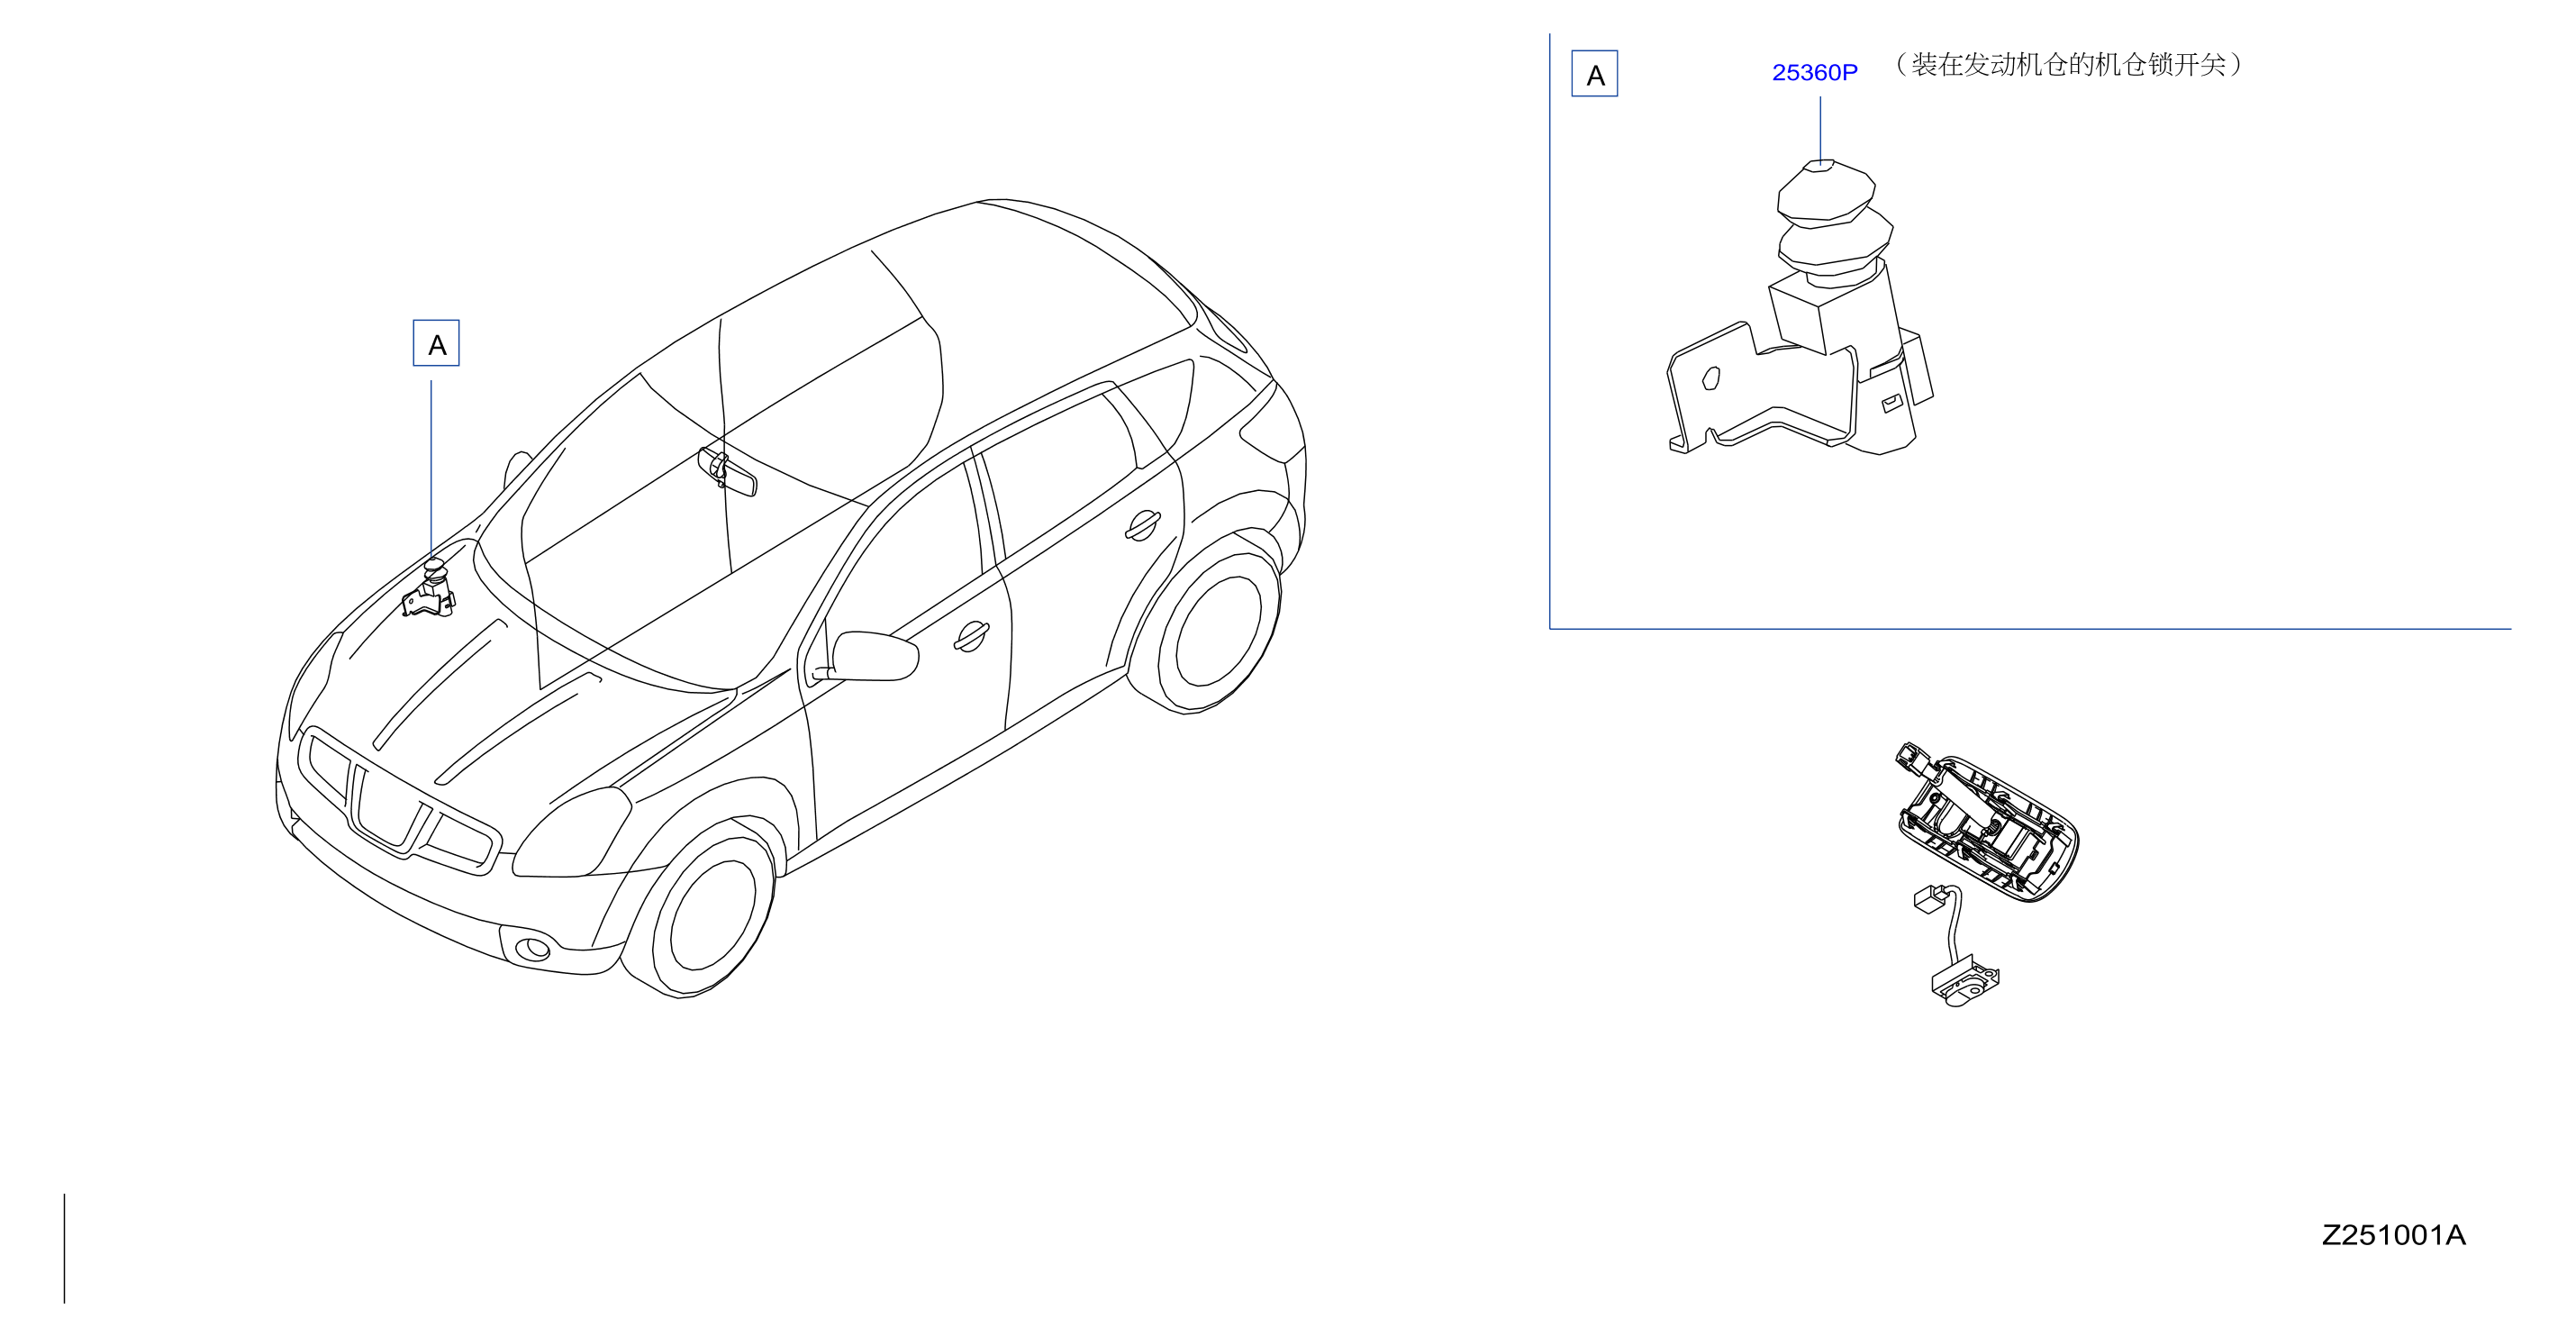Click the map lamp assembly illustration
Viewport: 2576px width, 1337px height.
[1986, 822]
